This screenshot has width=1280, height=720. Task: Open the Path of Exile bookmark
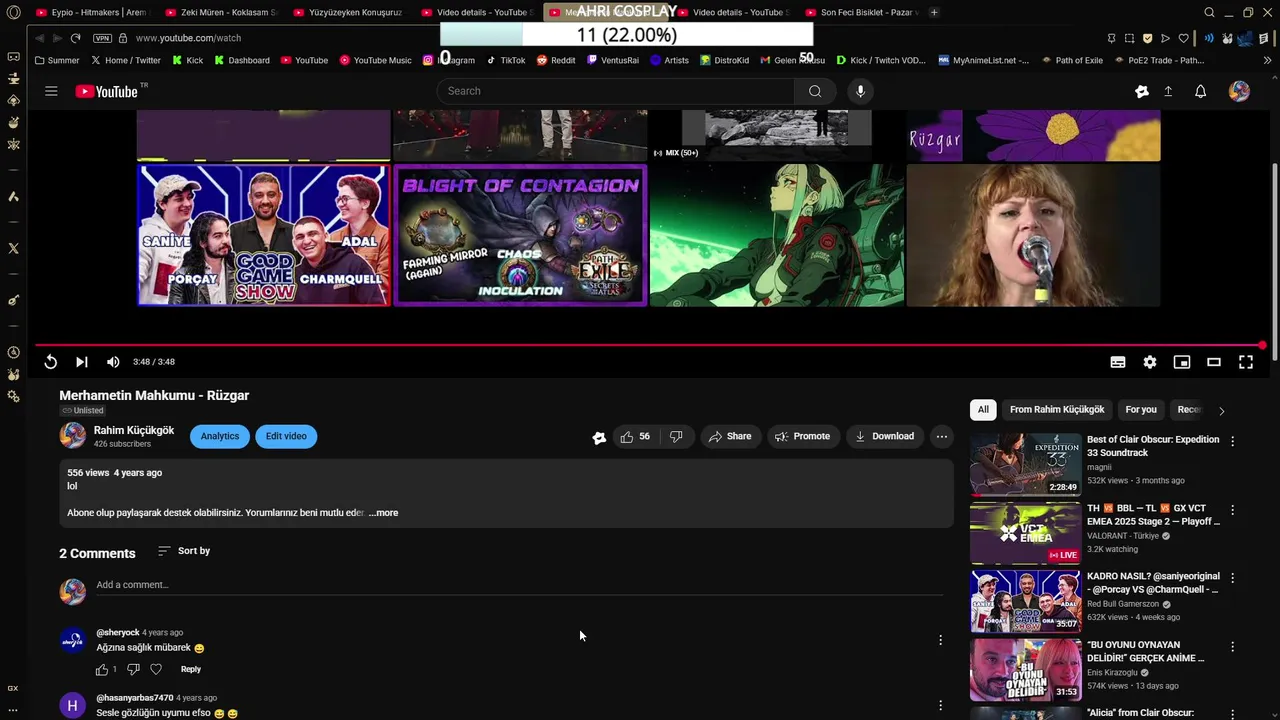point(1072,60)
